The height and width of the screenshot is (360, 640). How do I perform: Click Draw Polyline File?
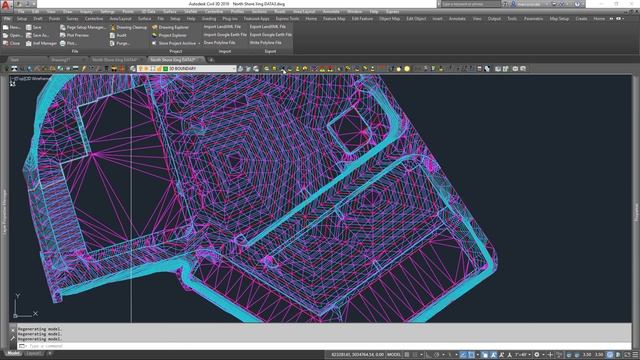pyautogui.click(x=219, y=42)
